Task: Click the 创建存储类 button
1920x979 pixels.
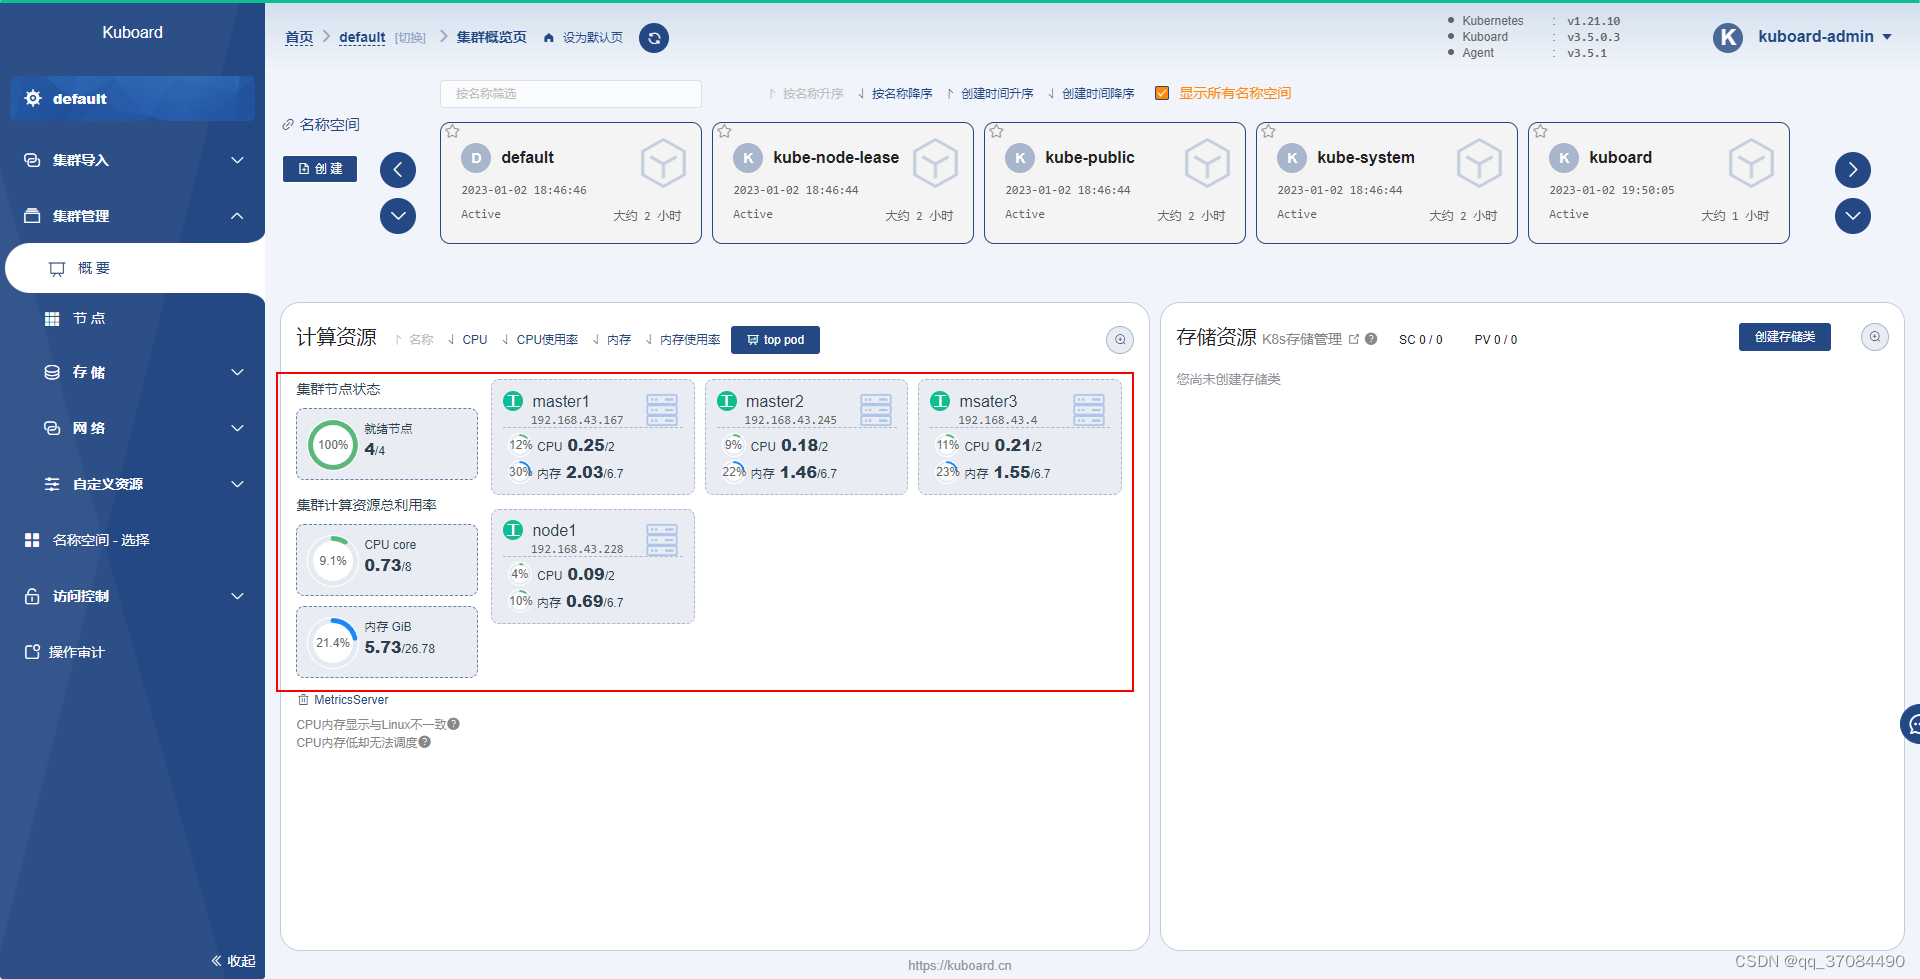Action: pos(1784,337)
